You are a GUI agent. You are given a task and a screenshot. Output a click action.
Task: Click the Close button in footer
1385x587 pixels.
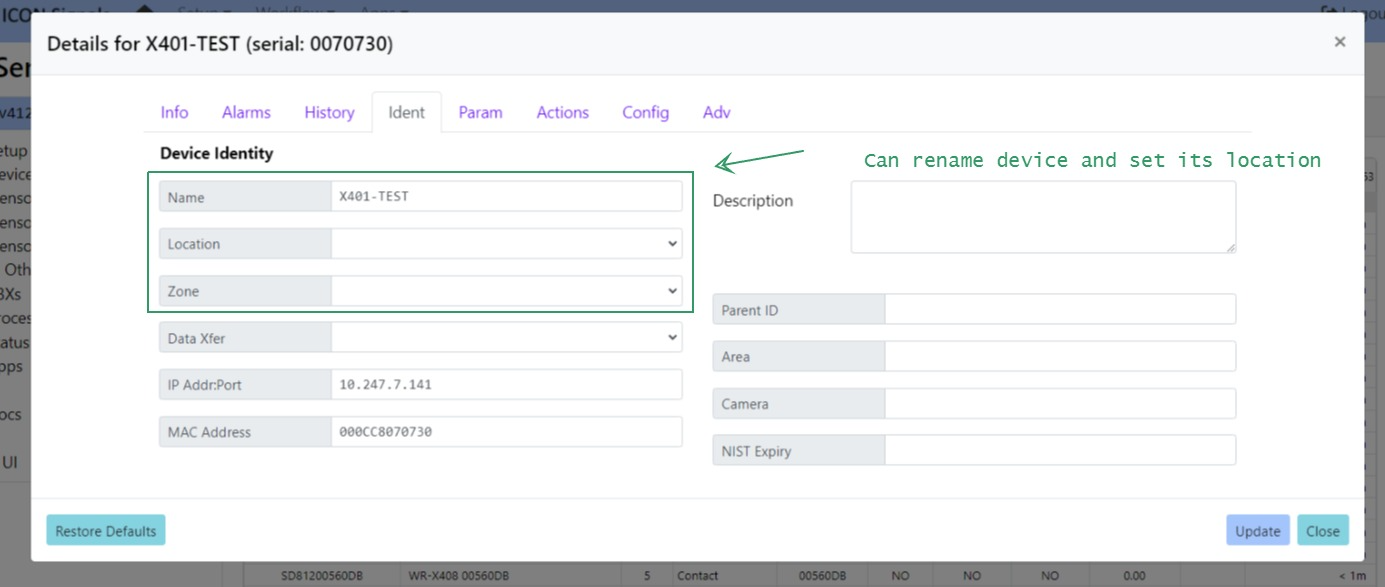tap(1322, 531)
